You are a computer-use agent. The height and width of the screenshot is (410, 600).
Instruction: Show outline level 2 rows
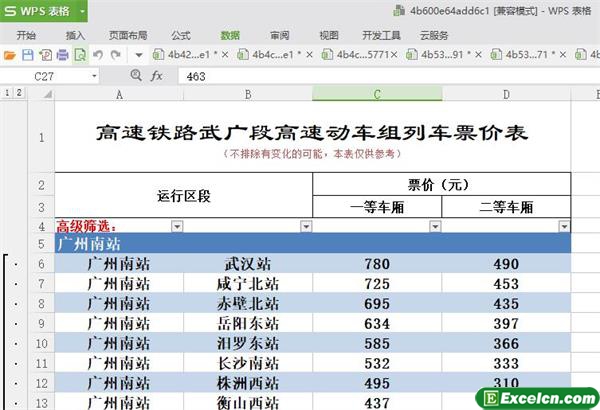click(20, 93)
